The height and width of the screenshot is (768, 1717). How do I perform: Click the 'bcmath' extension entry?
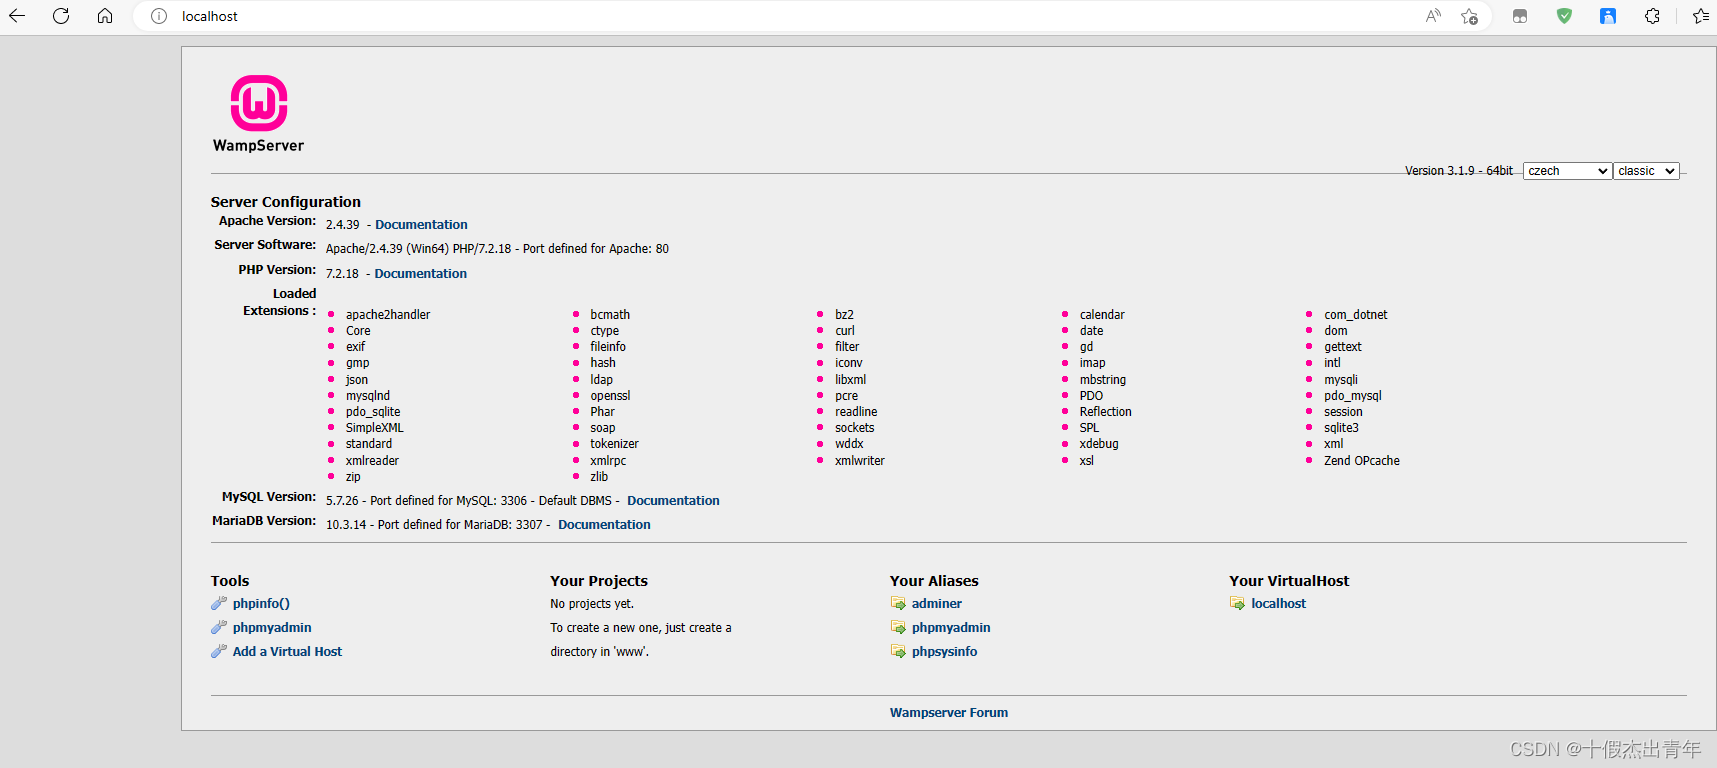[x=610, y=315]
